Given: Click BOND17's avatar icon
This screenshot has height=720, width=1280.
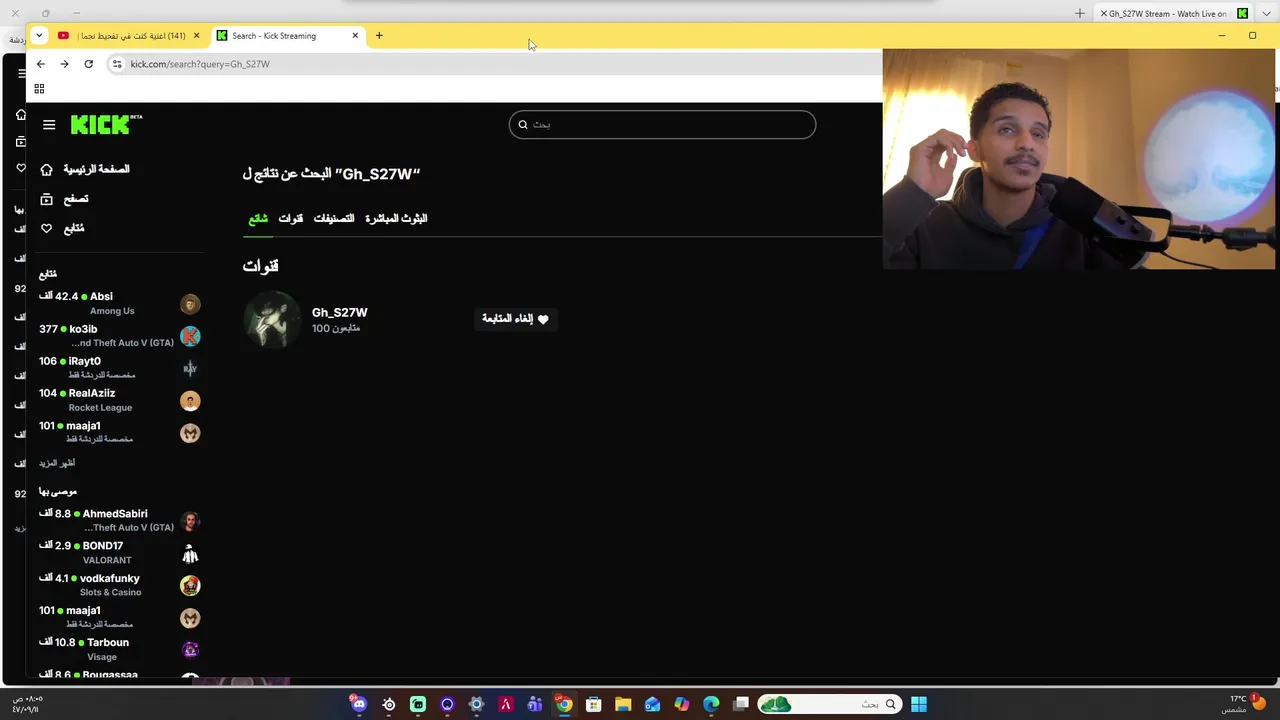Looking at the screenshot, I should click(x=190, y=554).
